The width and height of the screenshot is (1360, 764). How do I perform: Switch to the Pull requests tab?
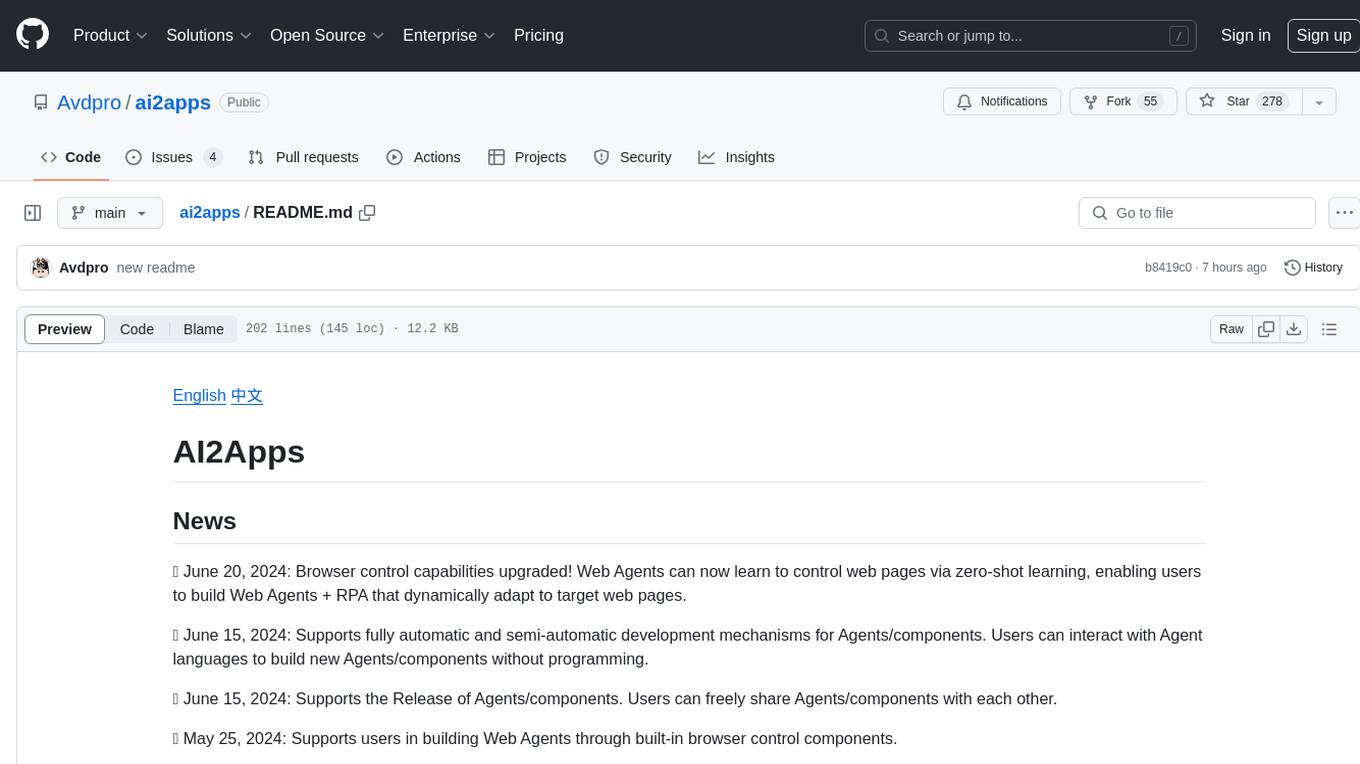(303, 157)
